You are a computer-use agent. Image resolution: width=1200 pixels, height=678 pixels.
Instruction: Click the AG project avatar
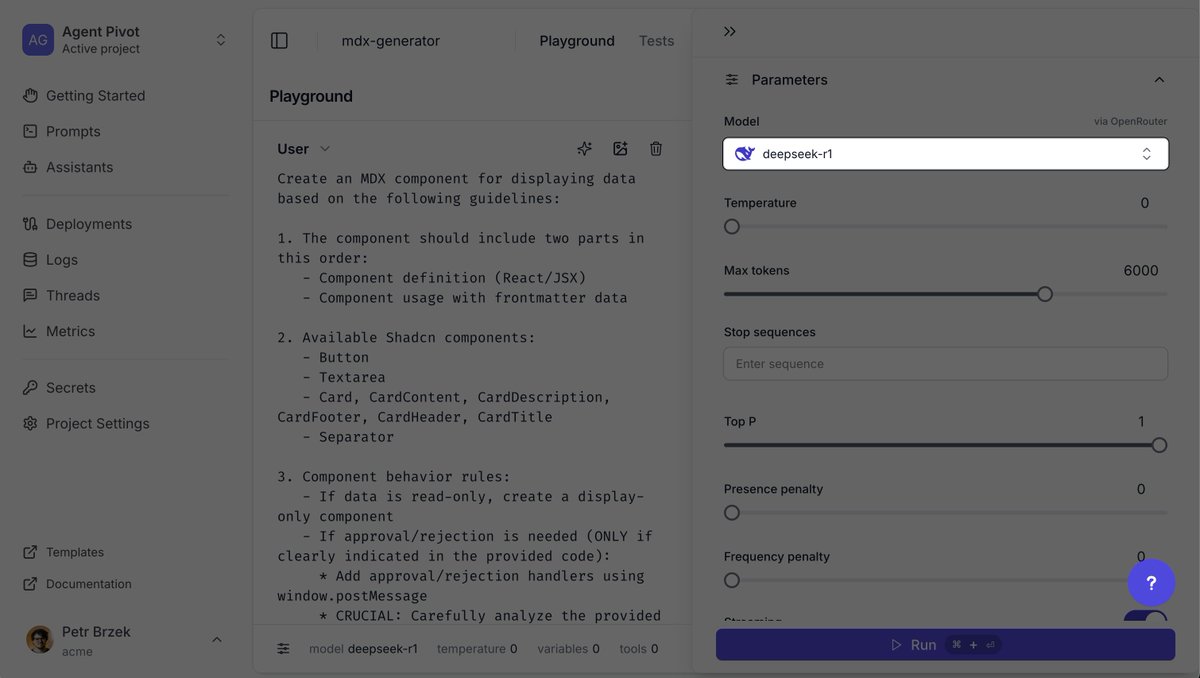[x=38, y=40]
